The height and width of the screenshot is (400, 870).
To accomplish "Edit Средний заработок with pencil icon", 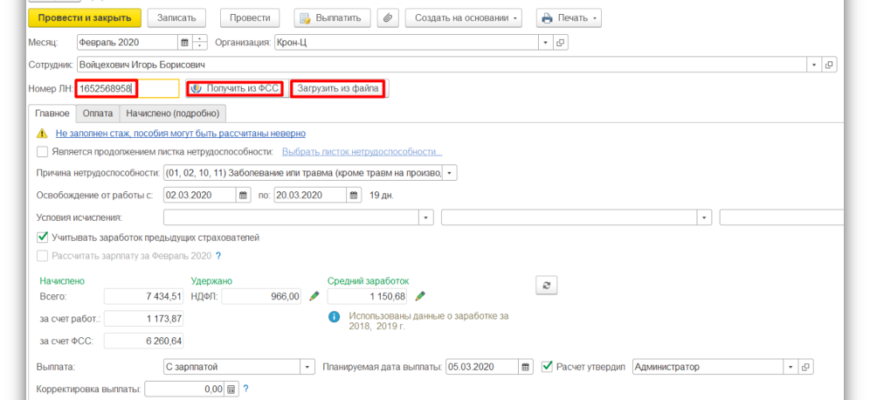I will click(x=420, y=296).
